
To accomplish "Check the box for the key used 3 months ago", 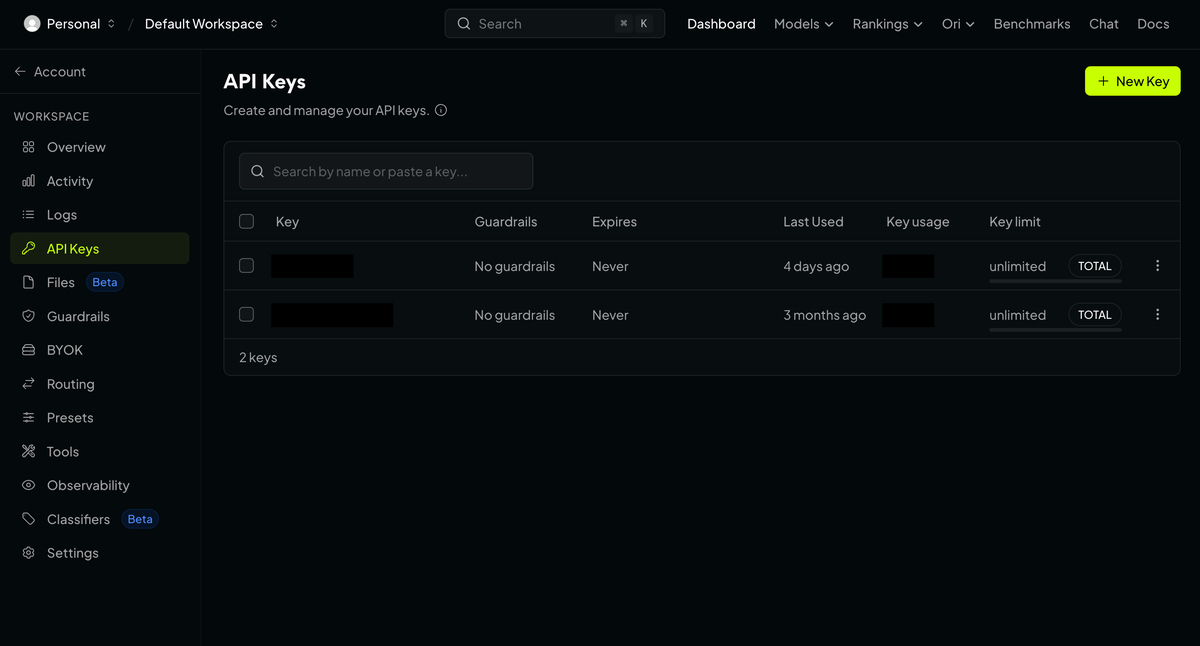I will [x=247, y=314].
